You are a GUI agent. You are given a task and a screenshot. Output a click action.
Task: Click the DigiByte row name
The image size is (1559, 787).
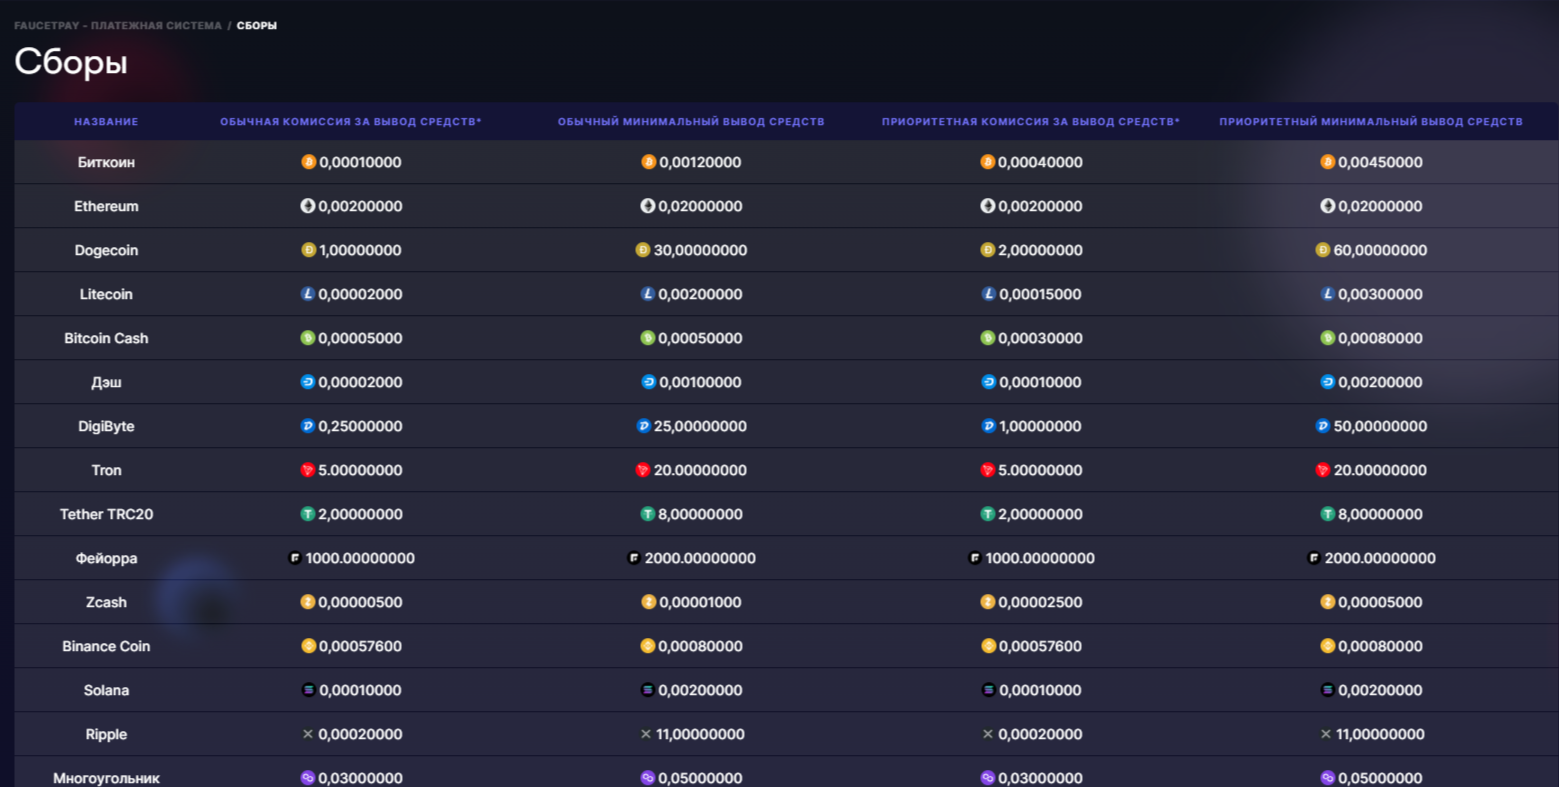106,426
